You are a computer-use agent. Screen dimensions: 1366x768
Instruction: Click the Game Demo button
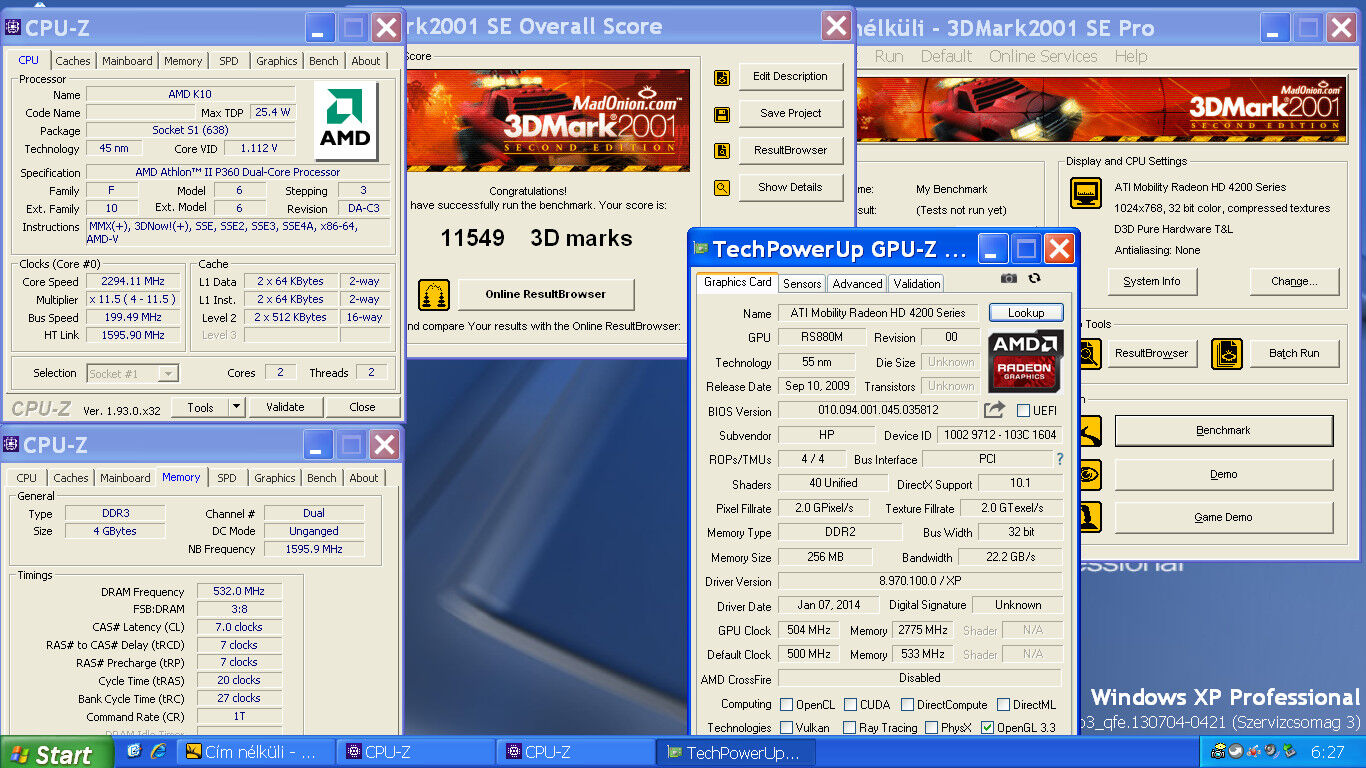coord(1224,518)
